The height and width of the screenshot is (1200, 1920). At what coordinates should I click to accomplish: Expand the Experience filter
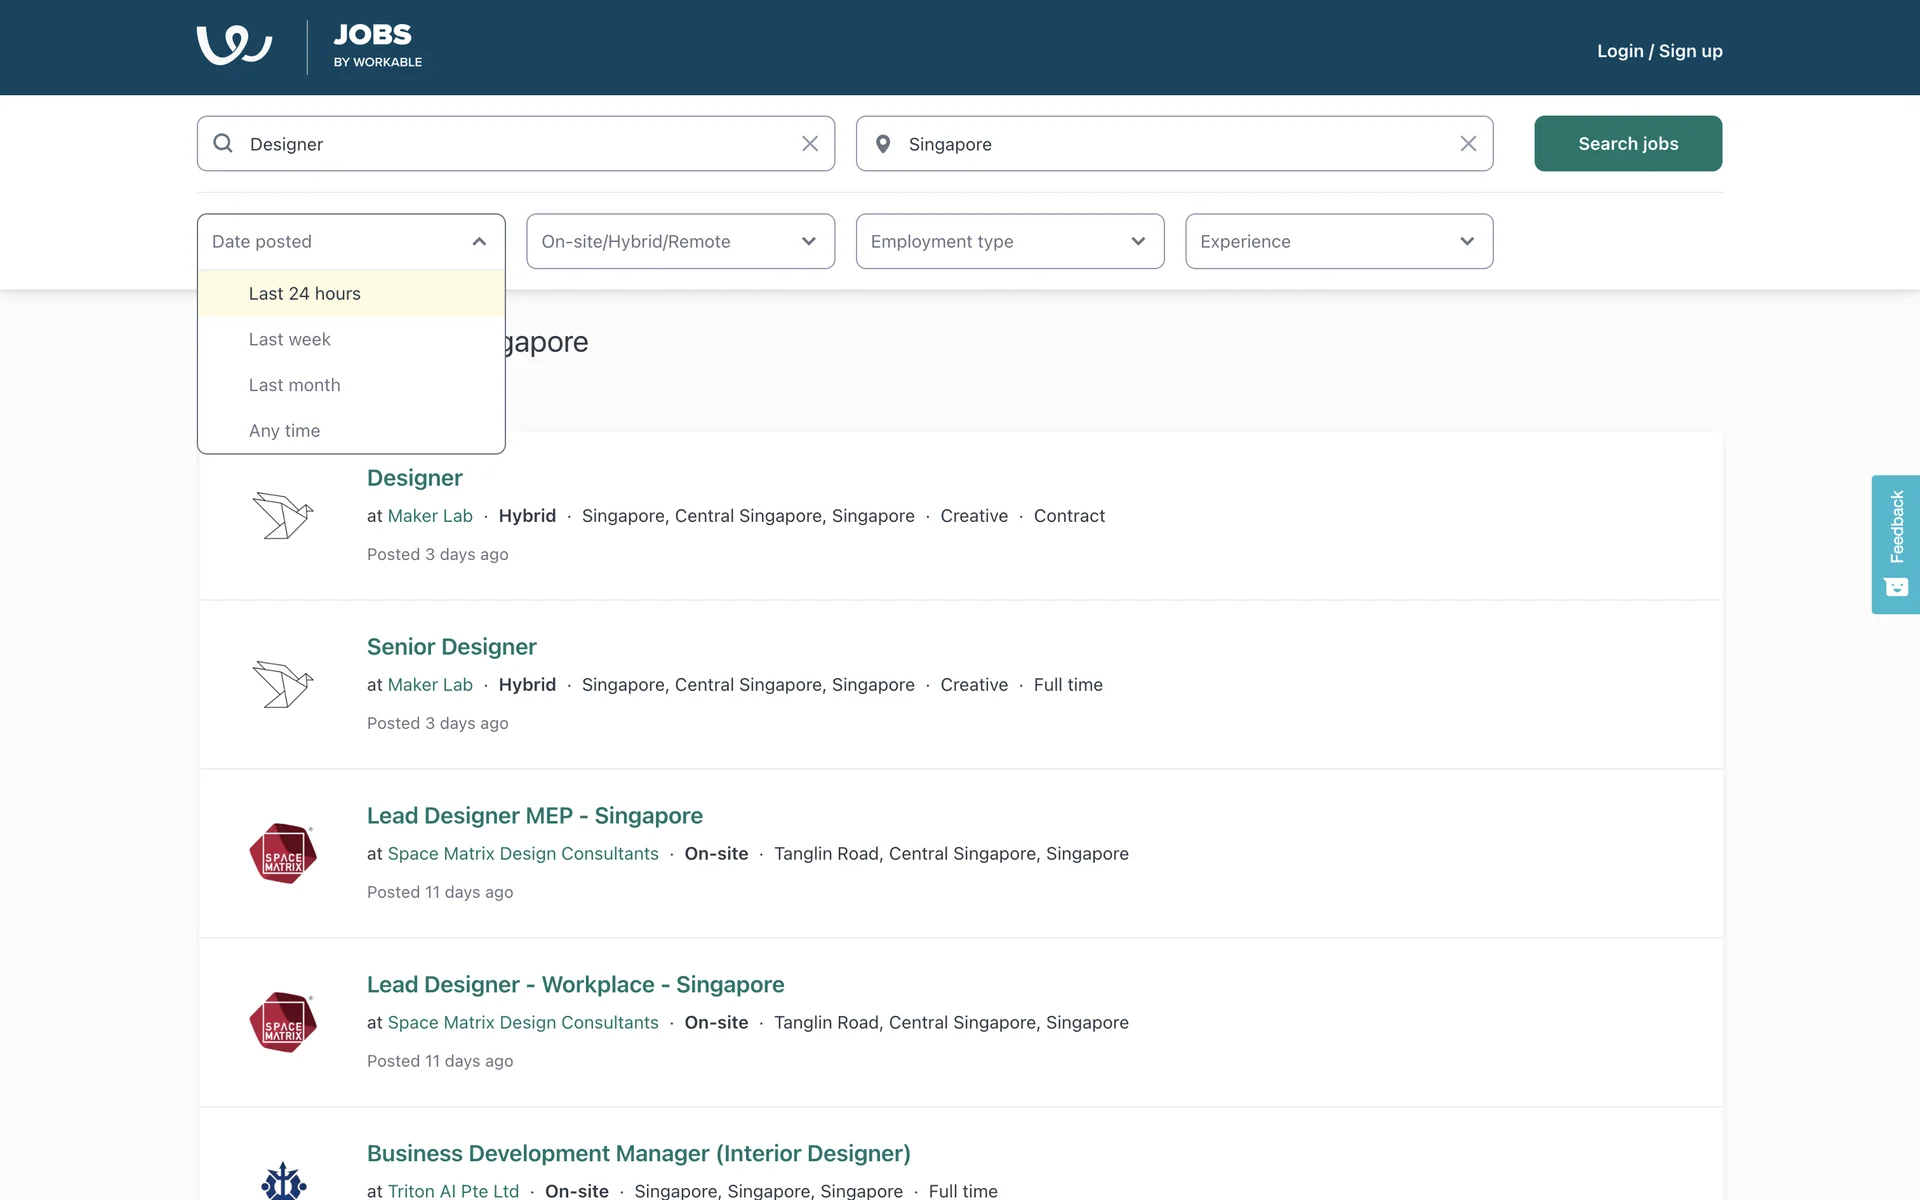pos(1338,242)
